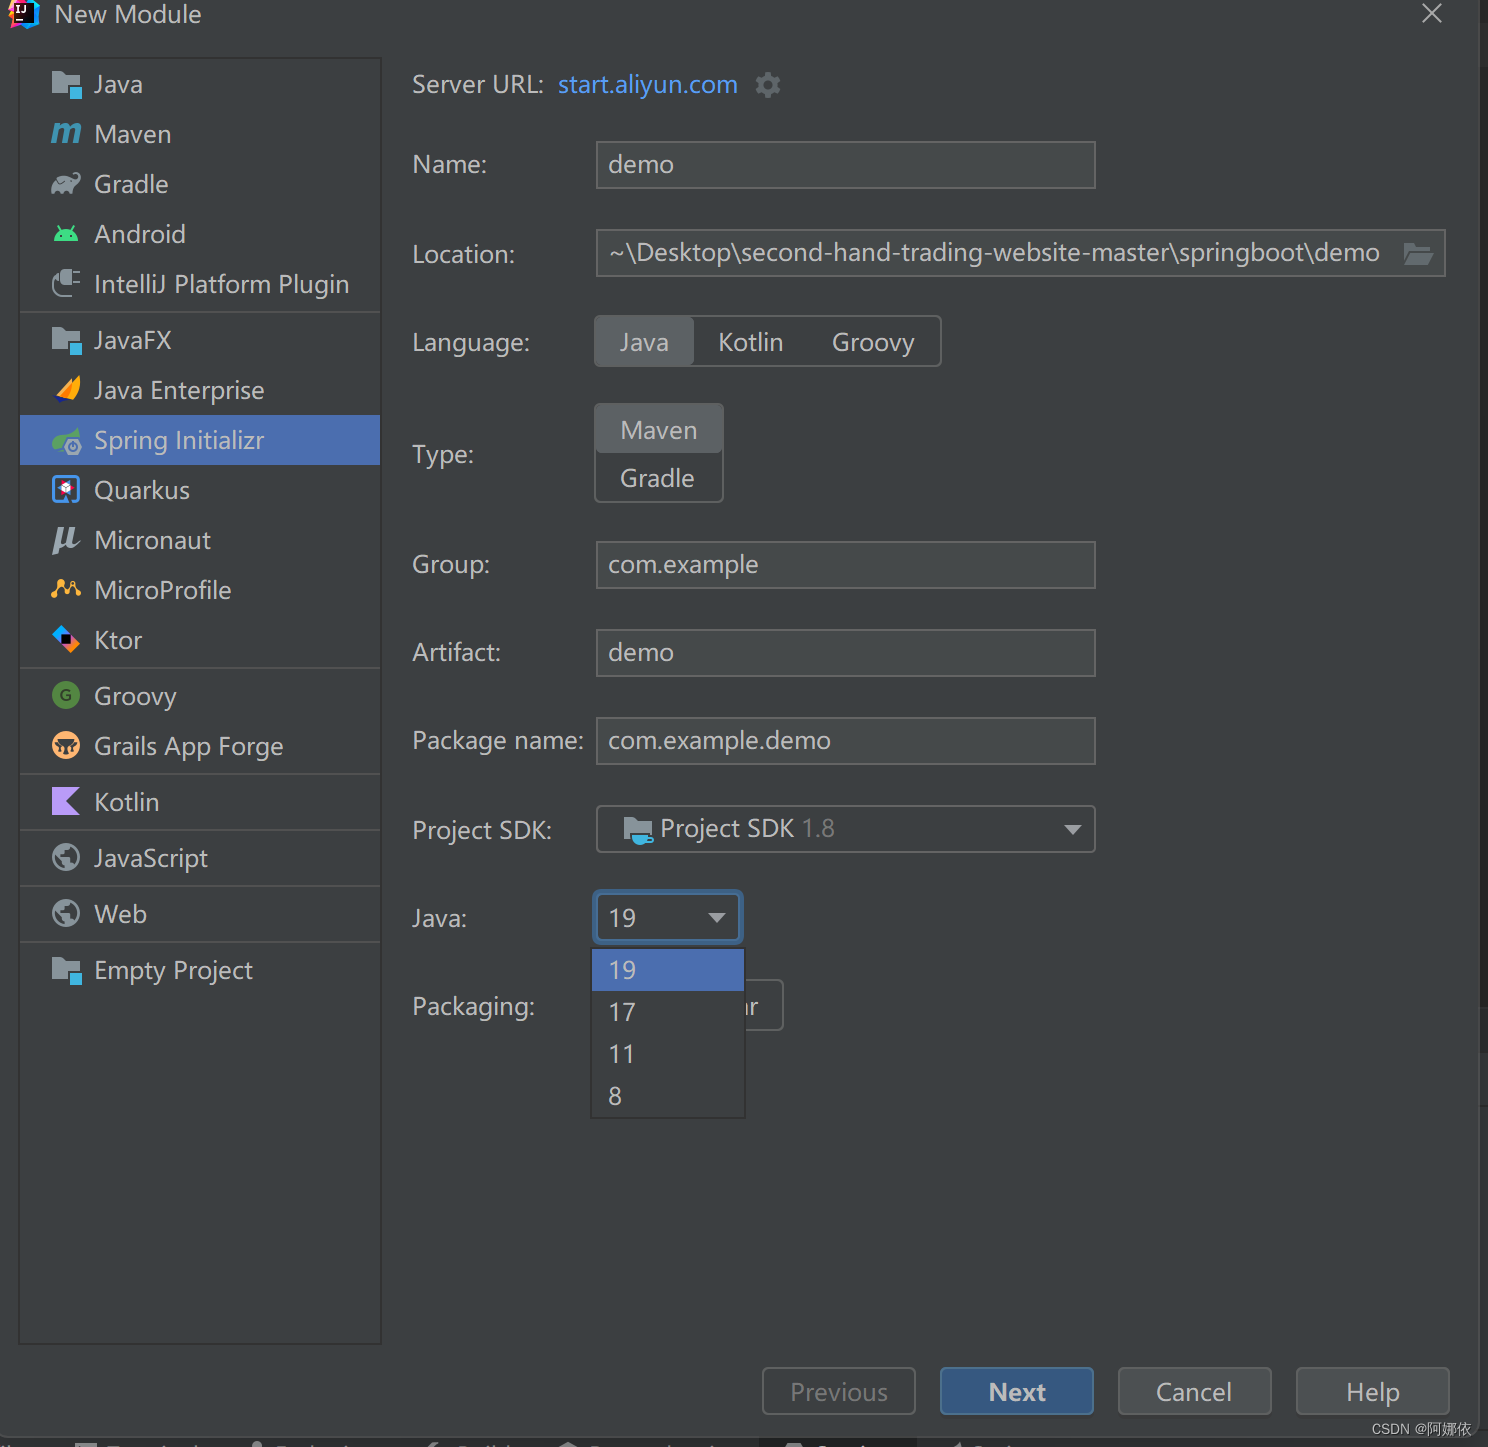This screenshot has width=1488, height=1447.
Task: Click the Kotlin K icon
Action: [66, 801]
